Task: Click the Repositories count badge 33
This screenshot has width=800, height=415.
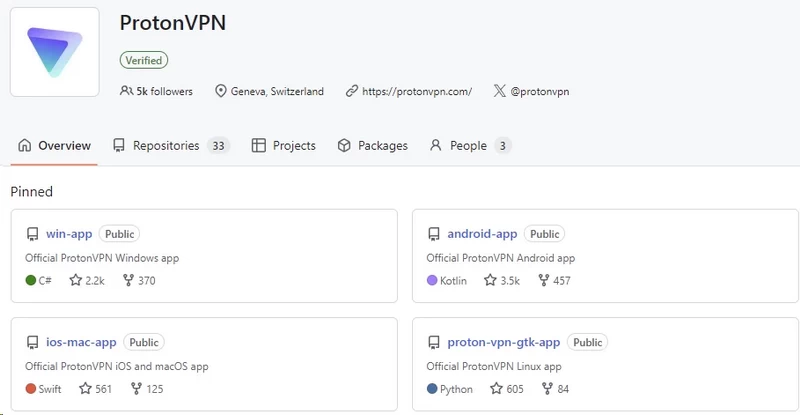Action: (x=218, y=146)
